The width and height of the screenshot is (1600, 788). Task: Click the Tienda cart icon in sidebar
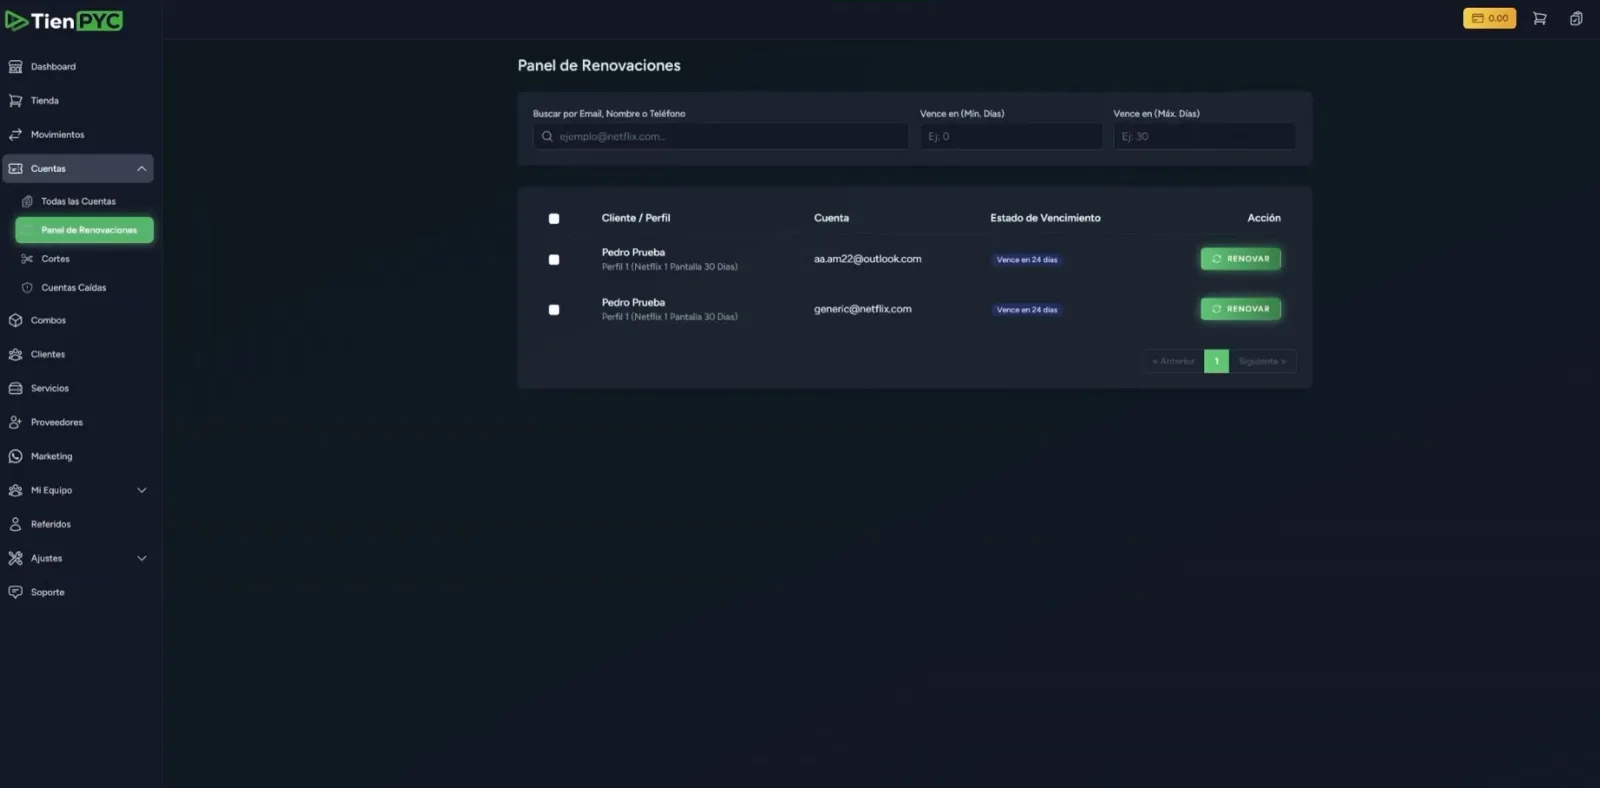[15, 101]
